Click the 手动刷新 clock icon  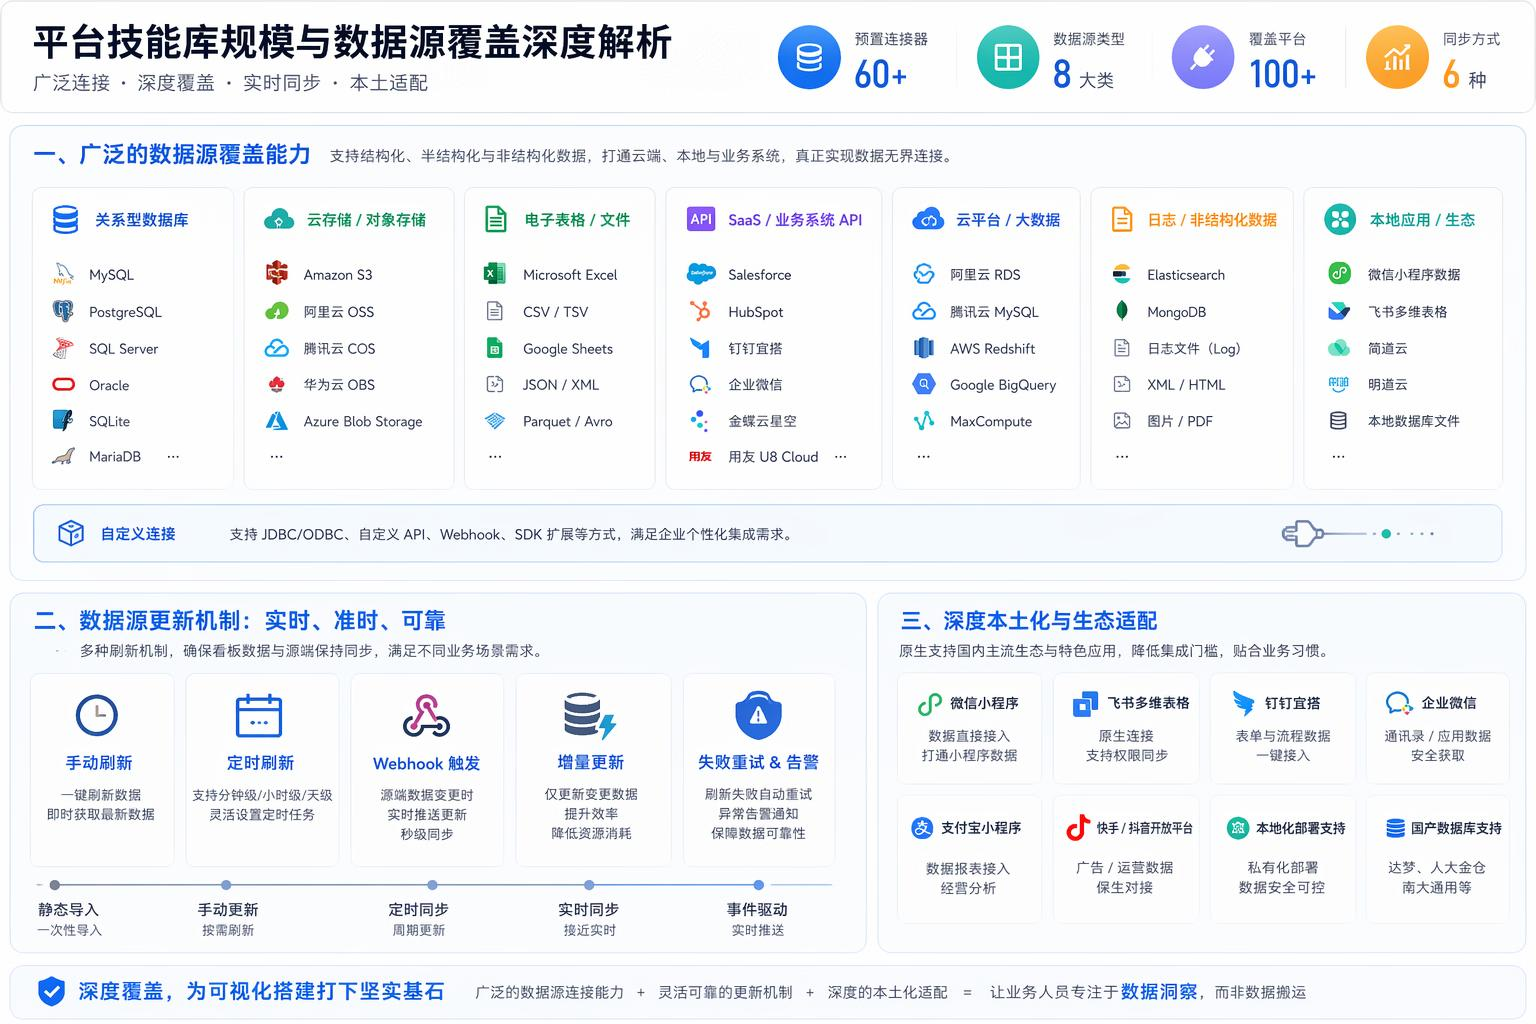coord(97,715)
